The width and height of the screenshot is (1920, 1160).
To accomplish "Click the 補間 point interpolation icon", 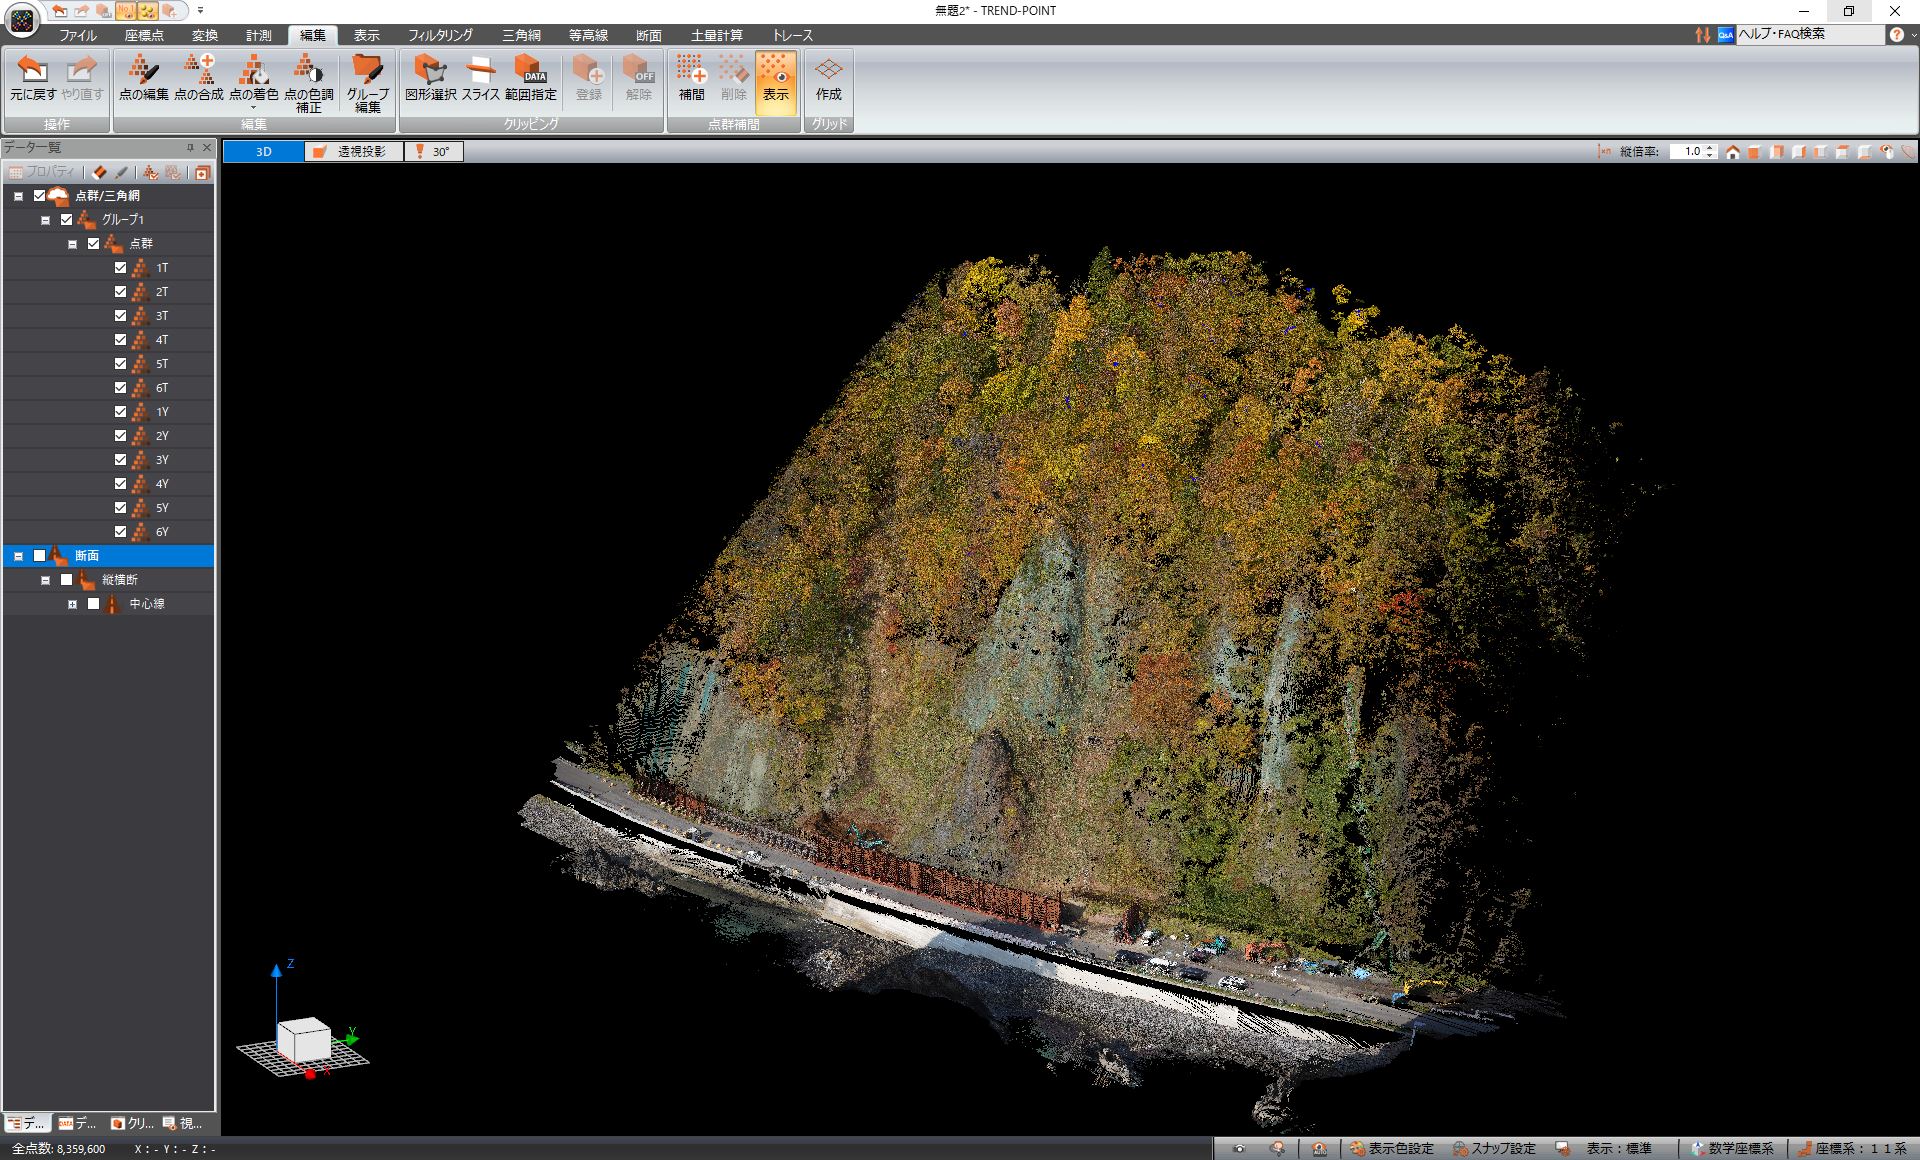I will click(691, 78).
